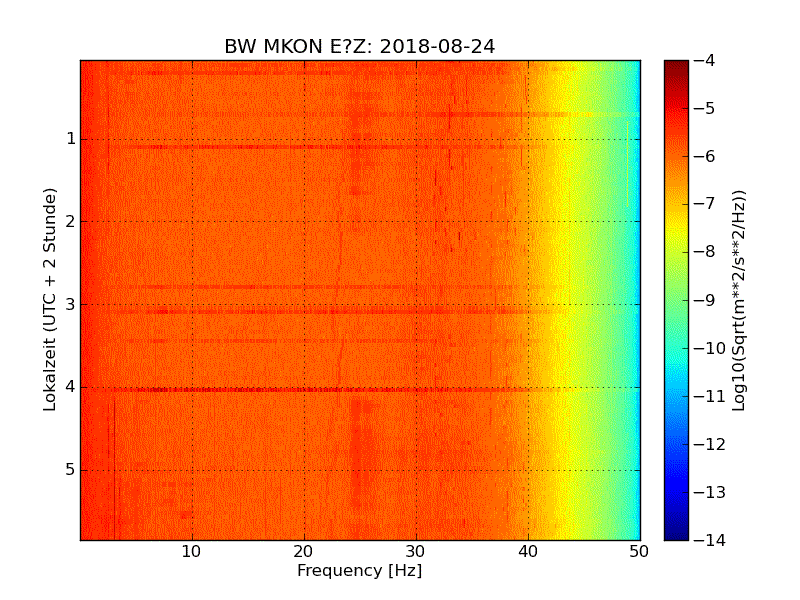Click the colorbar tick label −4
The image size is (800, 600).
(x=704, y=60)
